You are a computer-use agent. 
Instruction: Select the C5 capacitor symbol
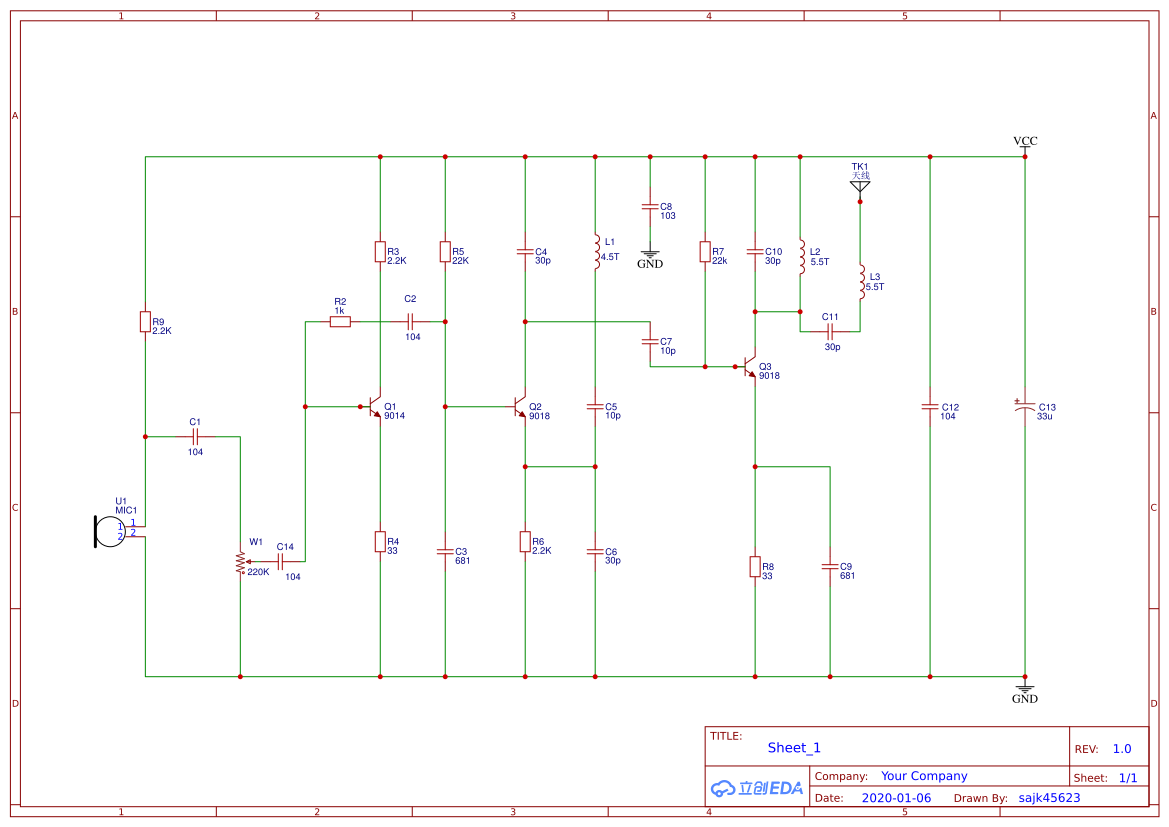(595, 407)
